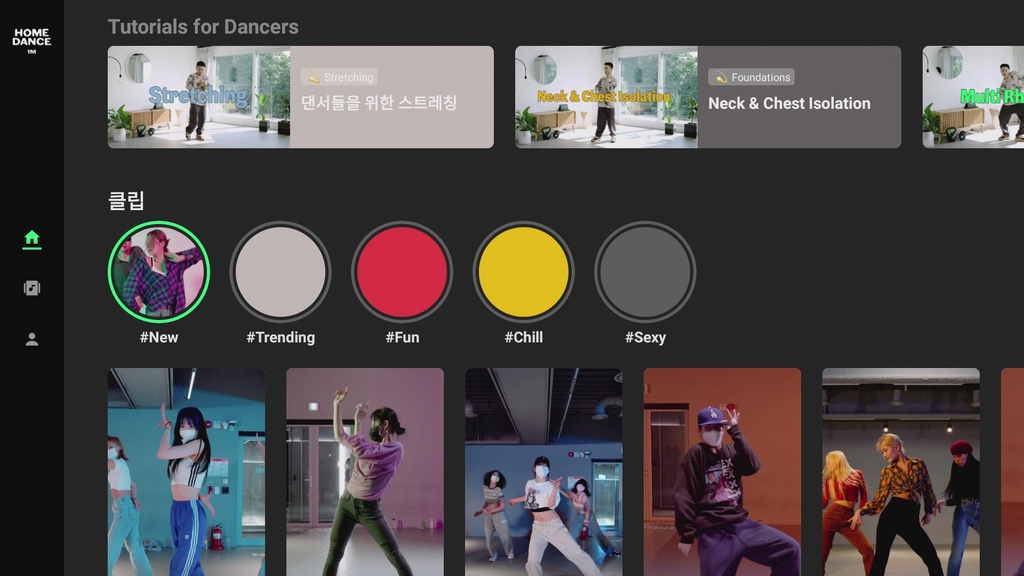
Task: Open the user profile sidebar icon
Action: point(32,339)
